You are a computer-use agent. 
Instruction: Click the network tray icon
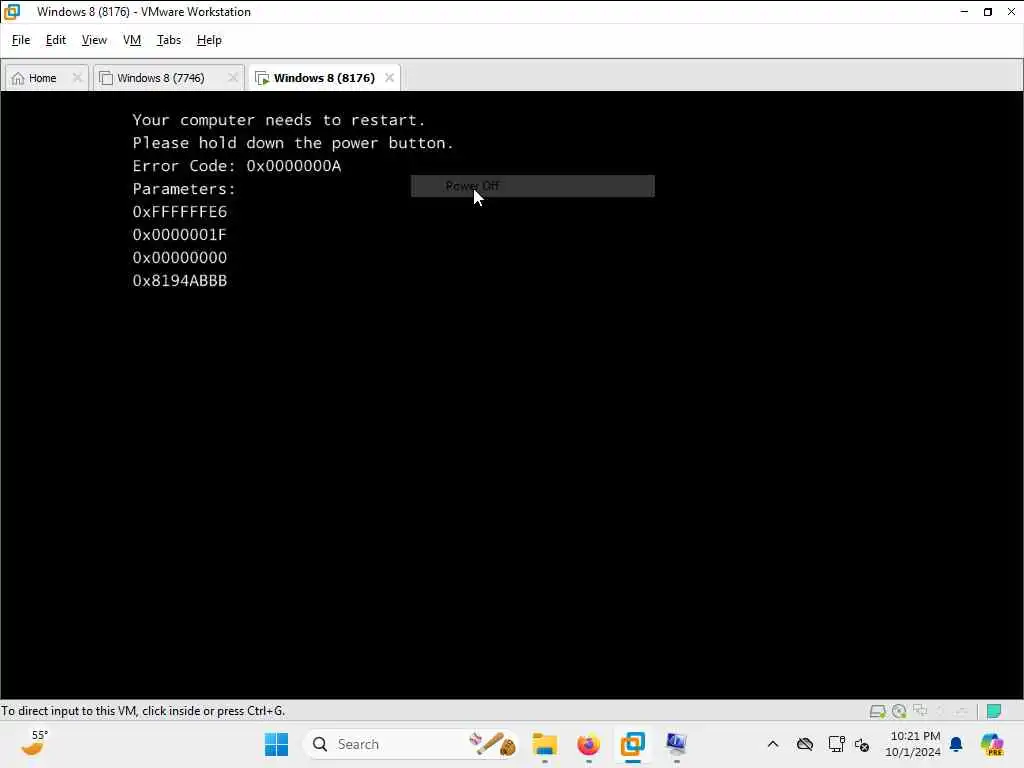click(836, 744)
